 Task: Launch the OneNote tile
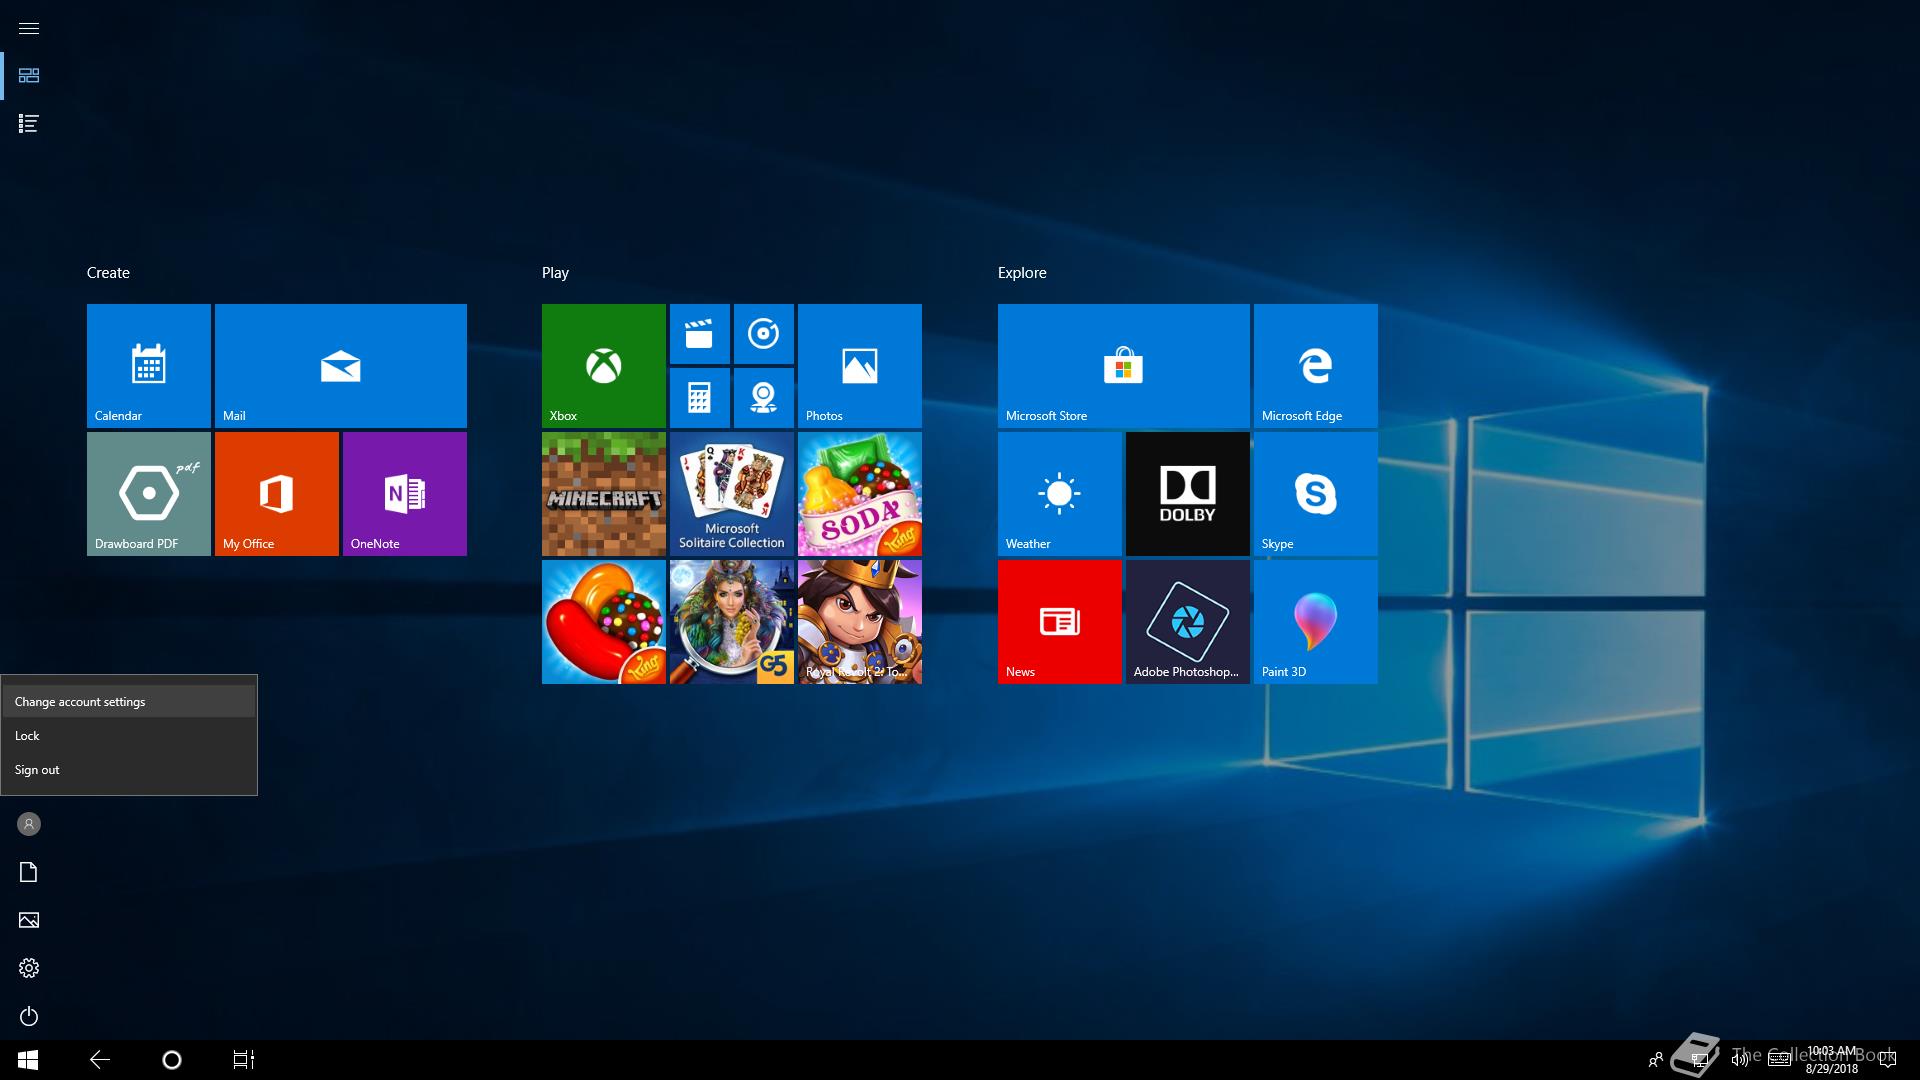click(405, 494)
